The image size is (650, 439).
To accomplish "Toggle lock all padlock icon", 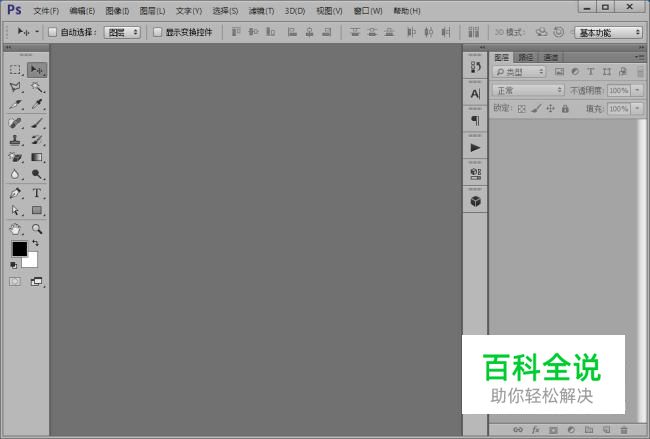I will [x=565, y=109].
